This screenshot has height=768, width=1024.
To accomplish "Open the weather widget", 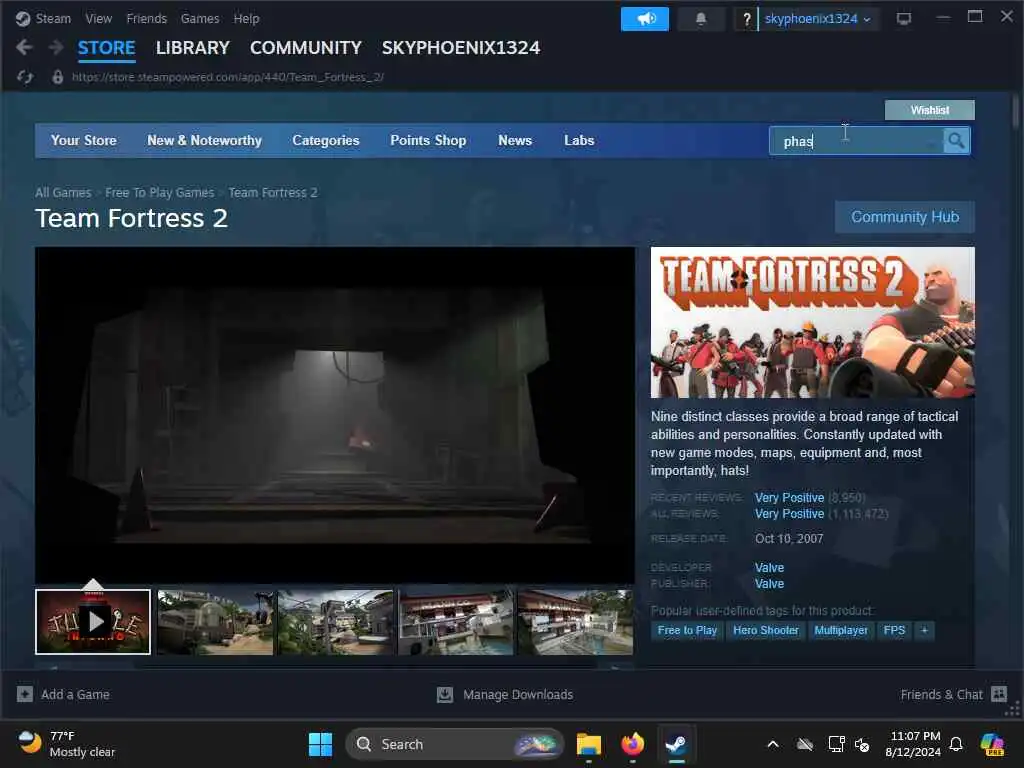I will [x=66, y=744].
